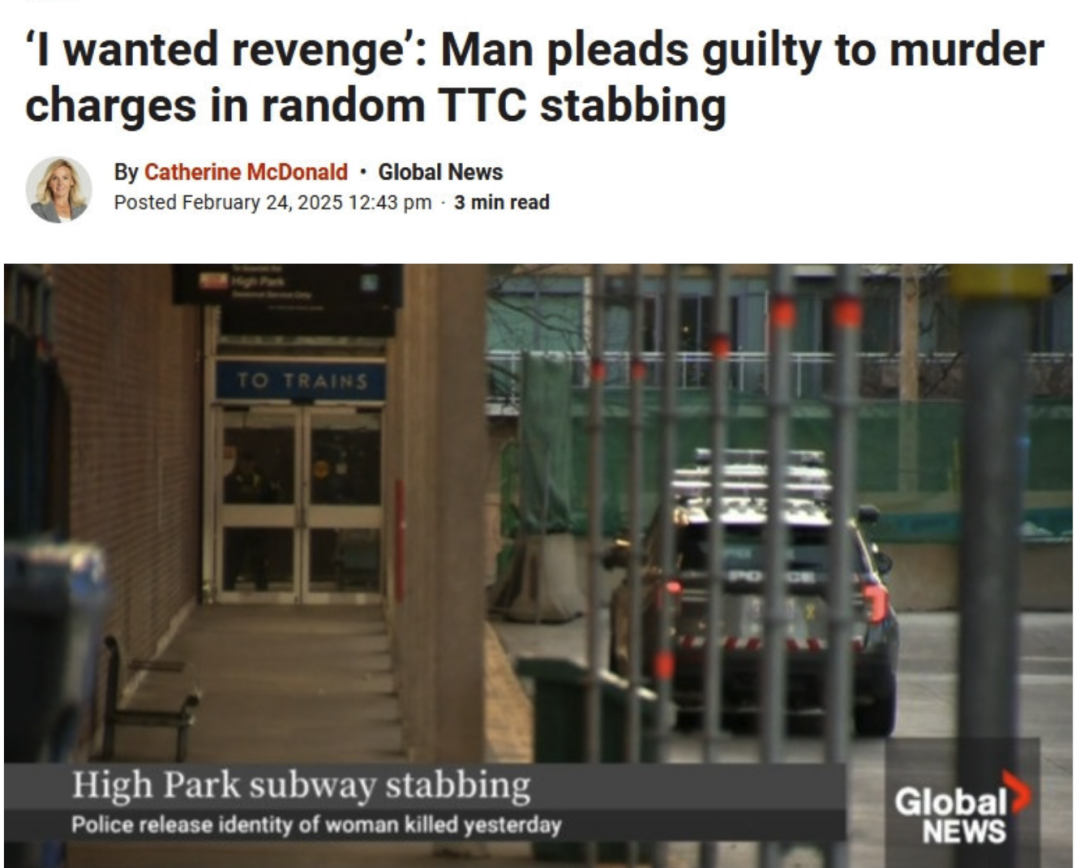Click the 3 min read label
The width and height of the screenshot is (1080, 868).
(x=501, y=203)
